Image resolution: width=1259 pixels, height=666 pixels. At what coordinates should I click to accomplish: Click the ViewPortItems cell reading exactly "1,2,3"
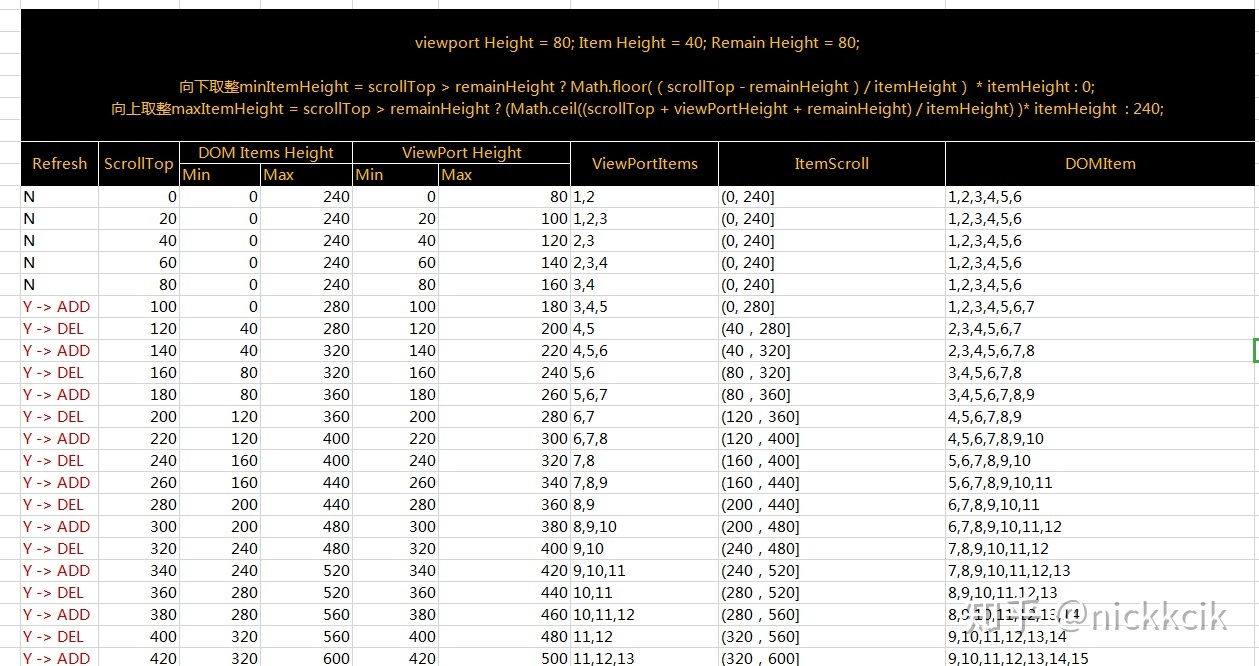(x=645, y=219)
